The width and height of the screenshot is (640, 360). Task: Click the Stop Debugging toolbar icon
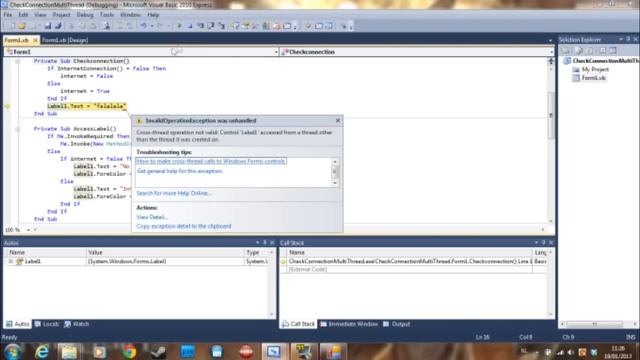pyautogui.click(x=190, y=26)
